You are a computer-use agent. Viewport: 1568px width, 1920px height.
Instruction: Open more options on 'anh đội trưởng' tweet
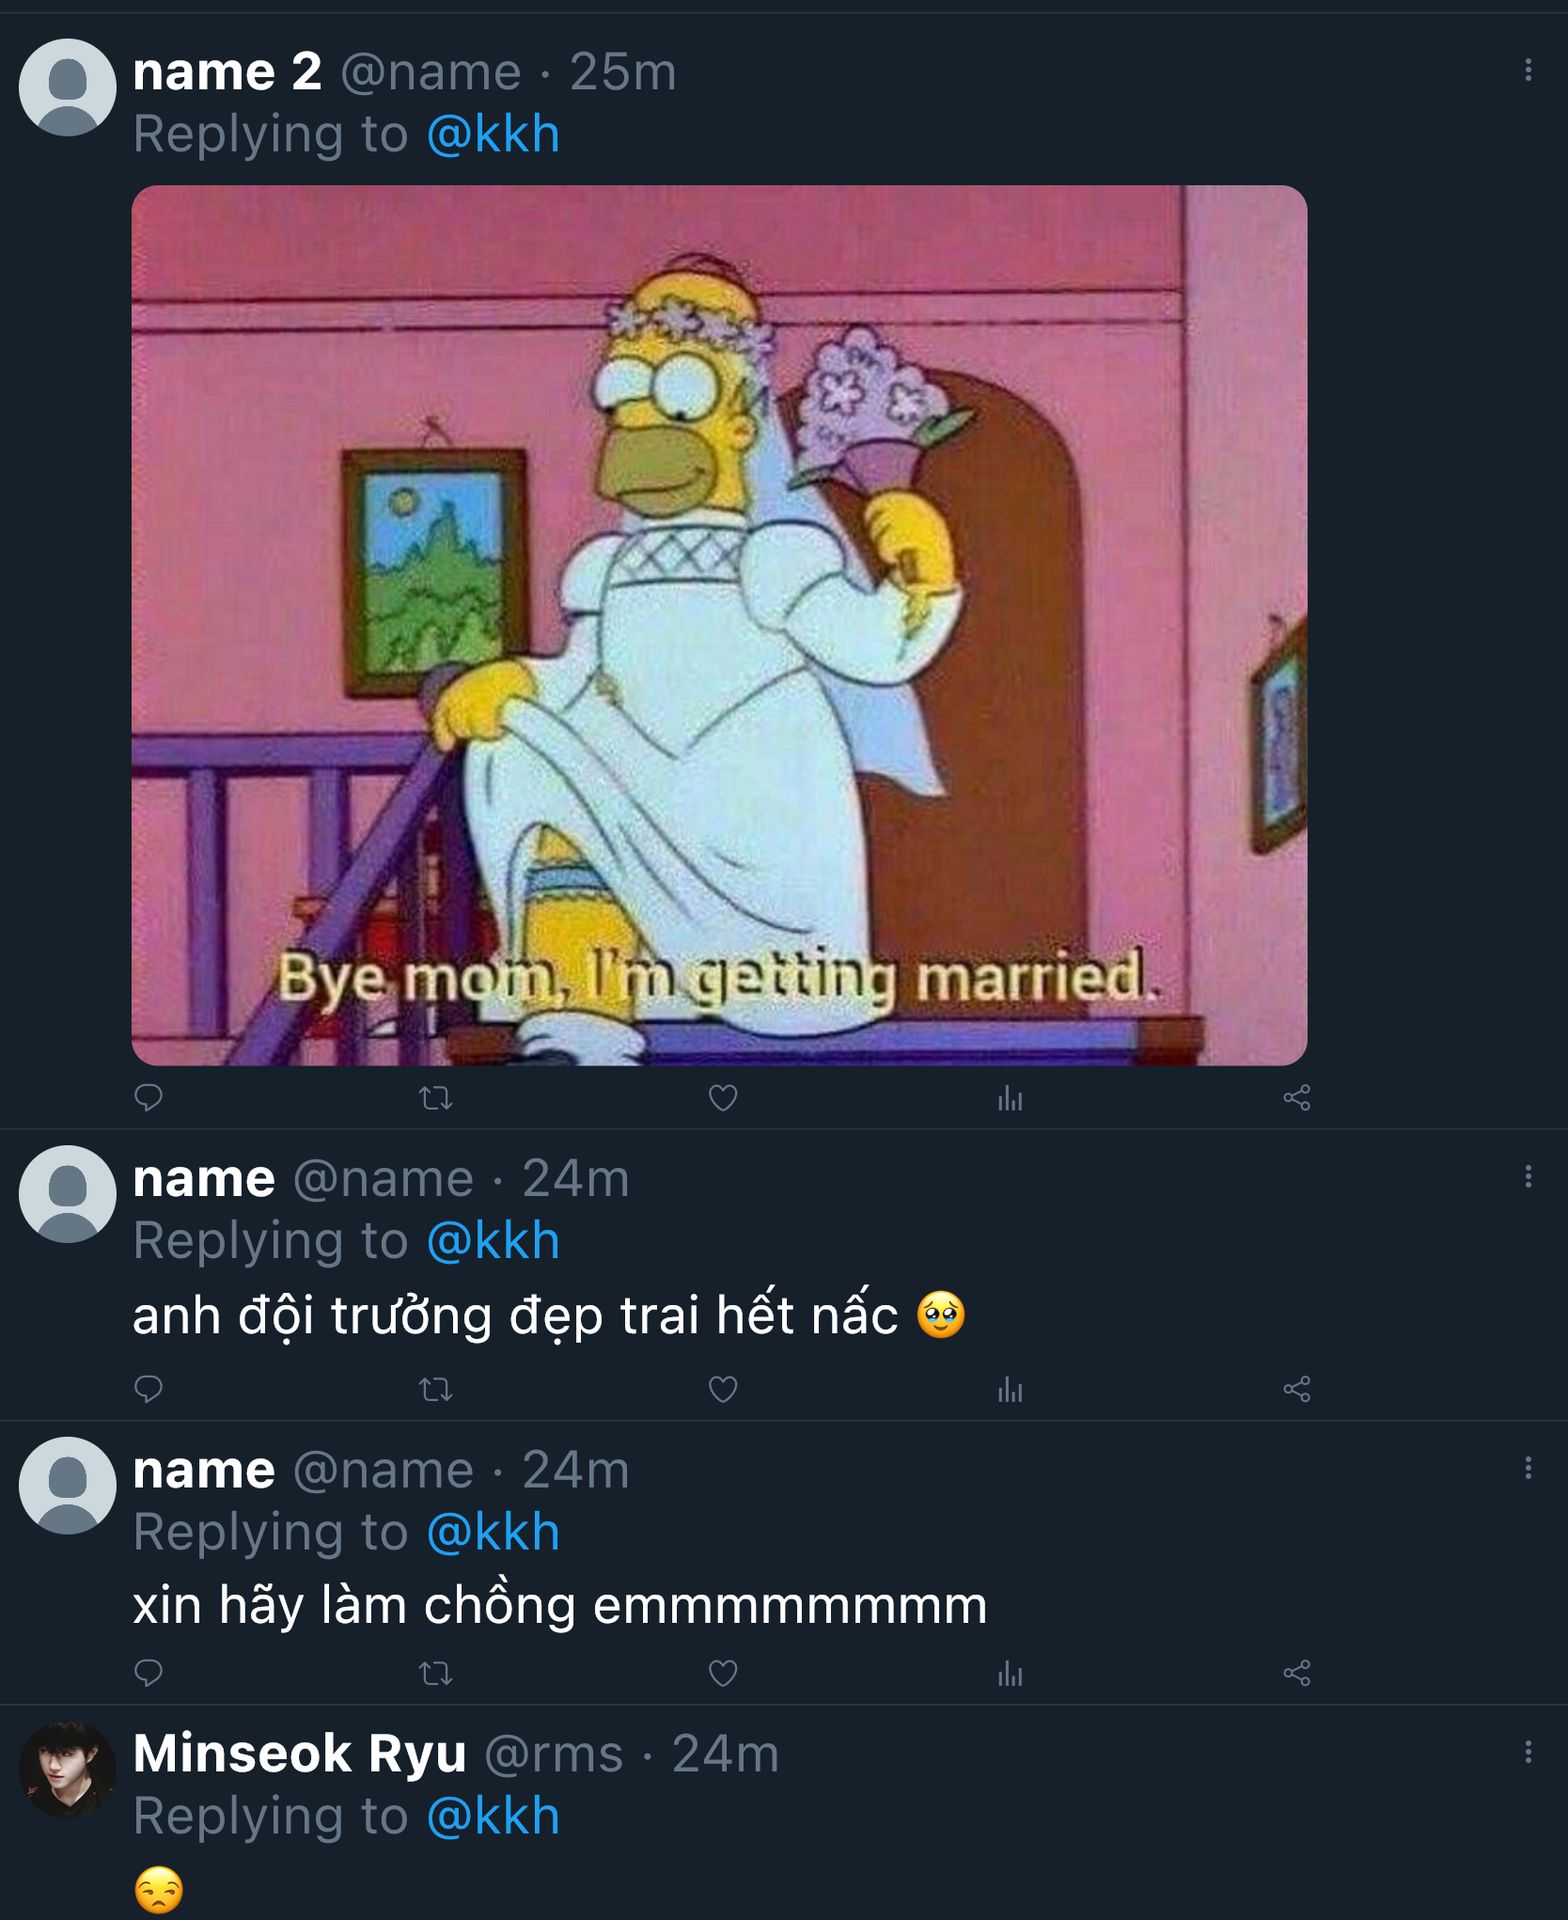(x=1527, y=1177)
